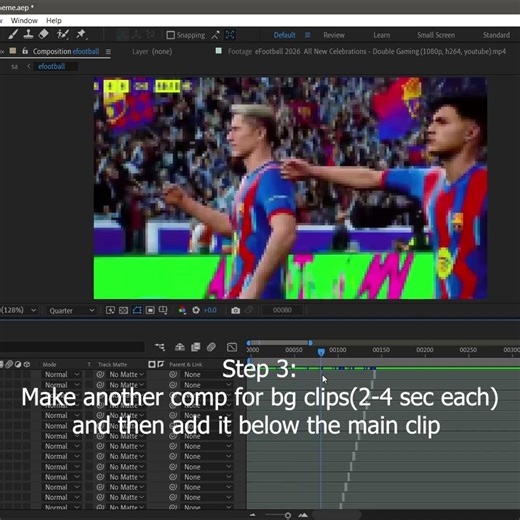Click the +0.0 exposure value
The height and width of the screenshot is (520, 520).
(210, 310)
